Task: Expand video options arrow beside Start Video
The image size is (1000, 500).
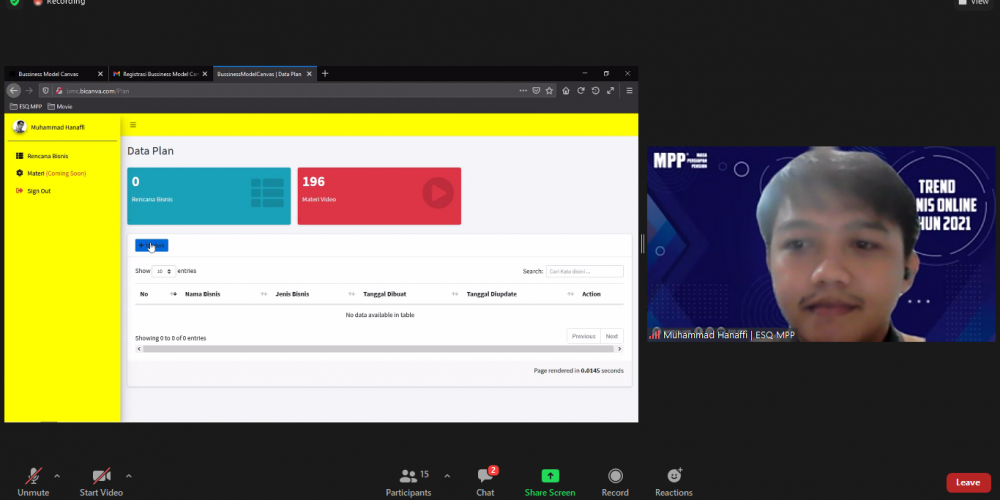Action: coord(129,475)
